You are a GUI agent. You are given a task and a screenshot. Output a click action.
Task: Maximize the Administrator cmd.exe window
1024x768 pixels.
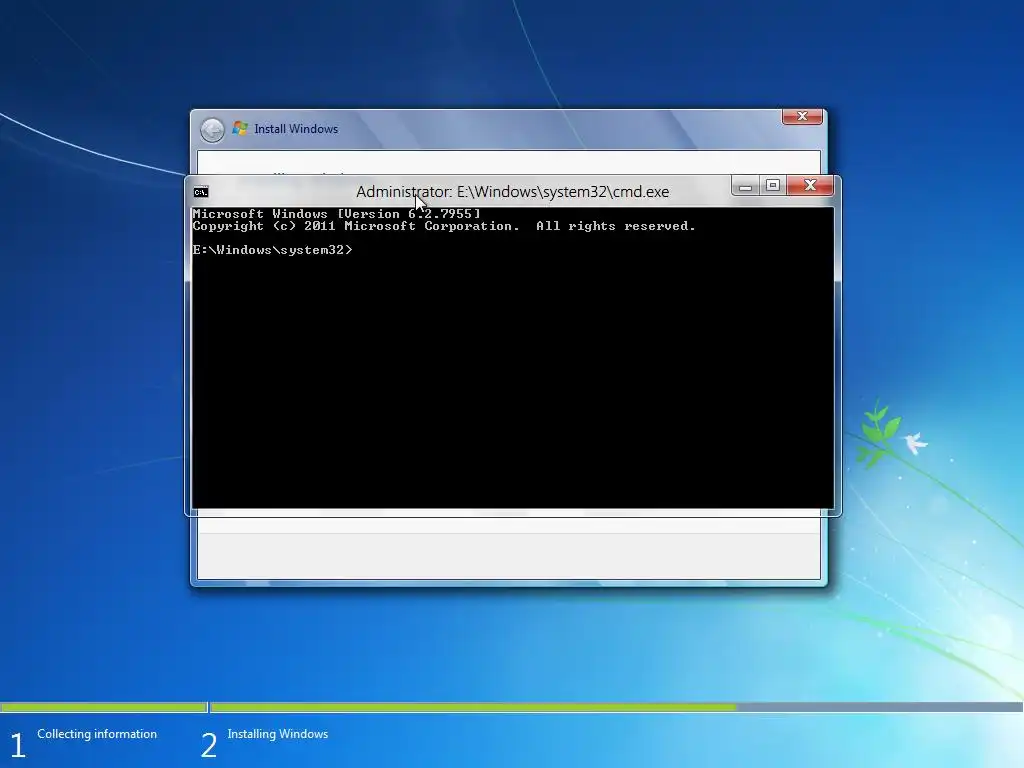tap(773, 186)
